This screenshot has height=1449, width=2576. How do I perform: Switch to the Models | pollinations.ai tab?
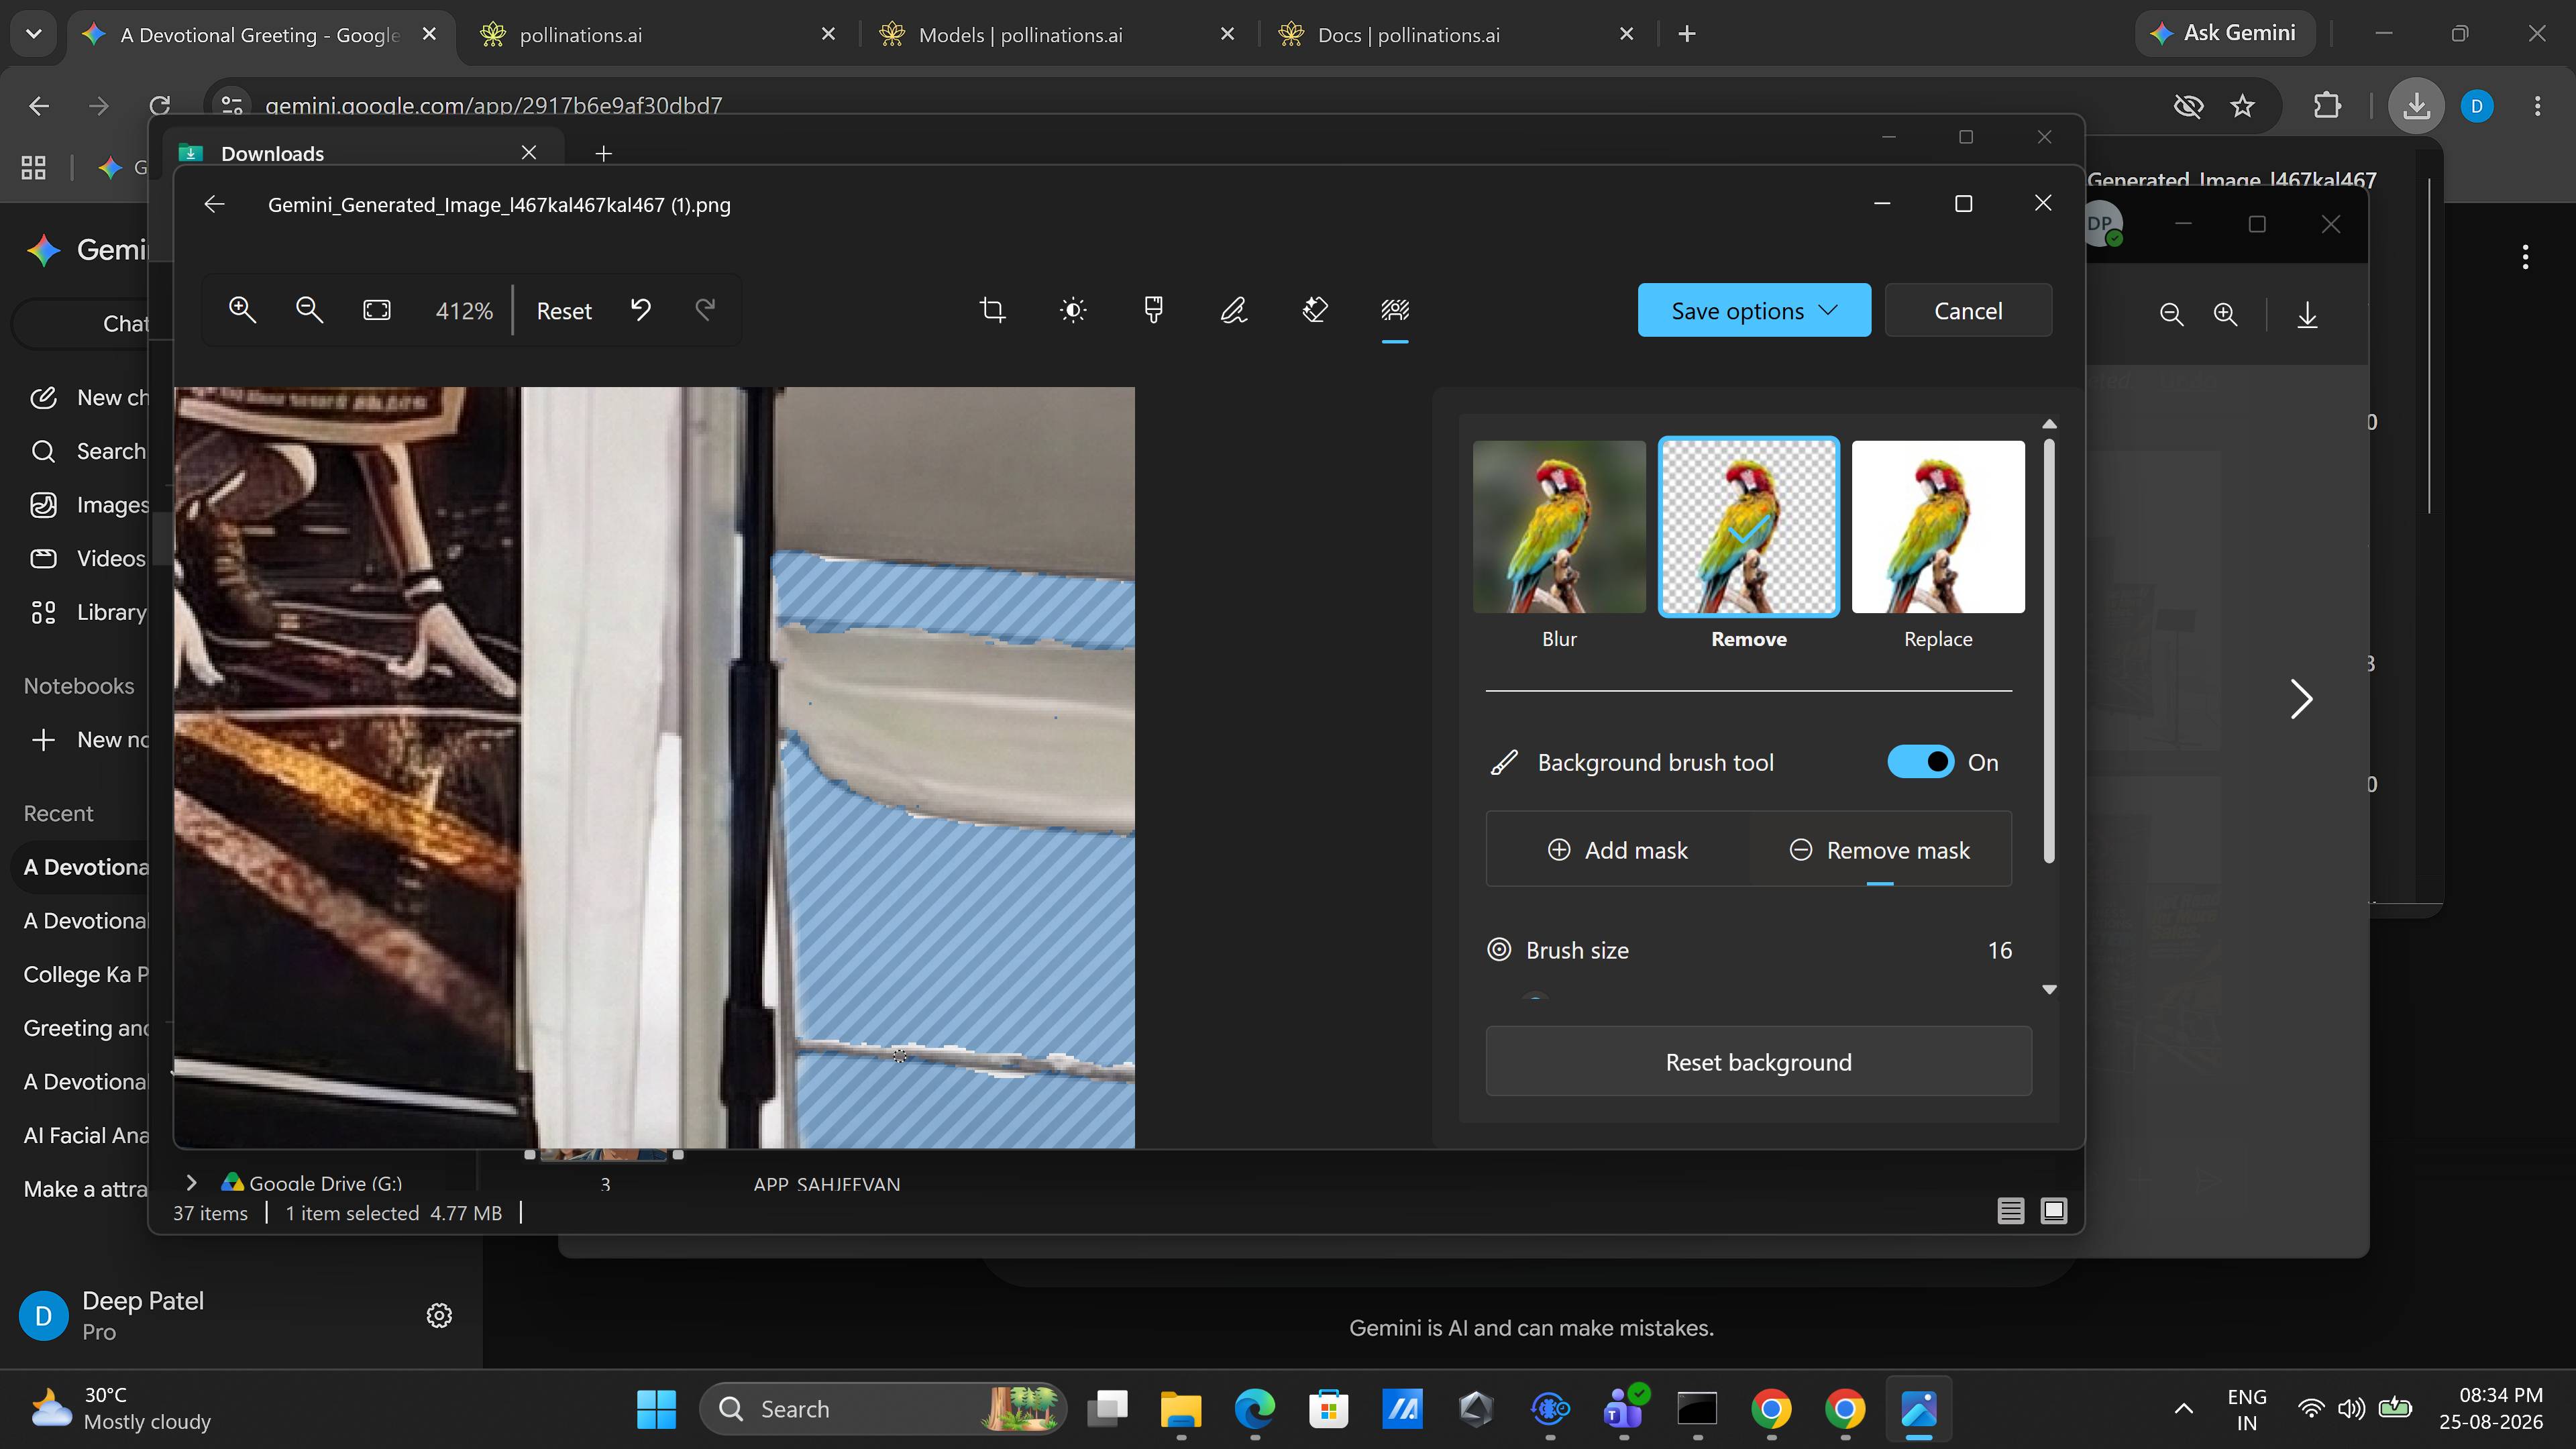pos(1020,35)
